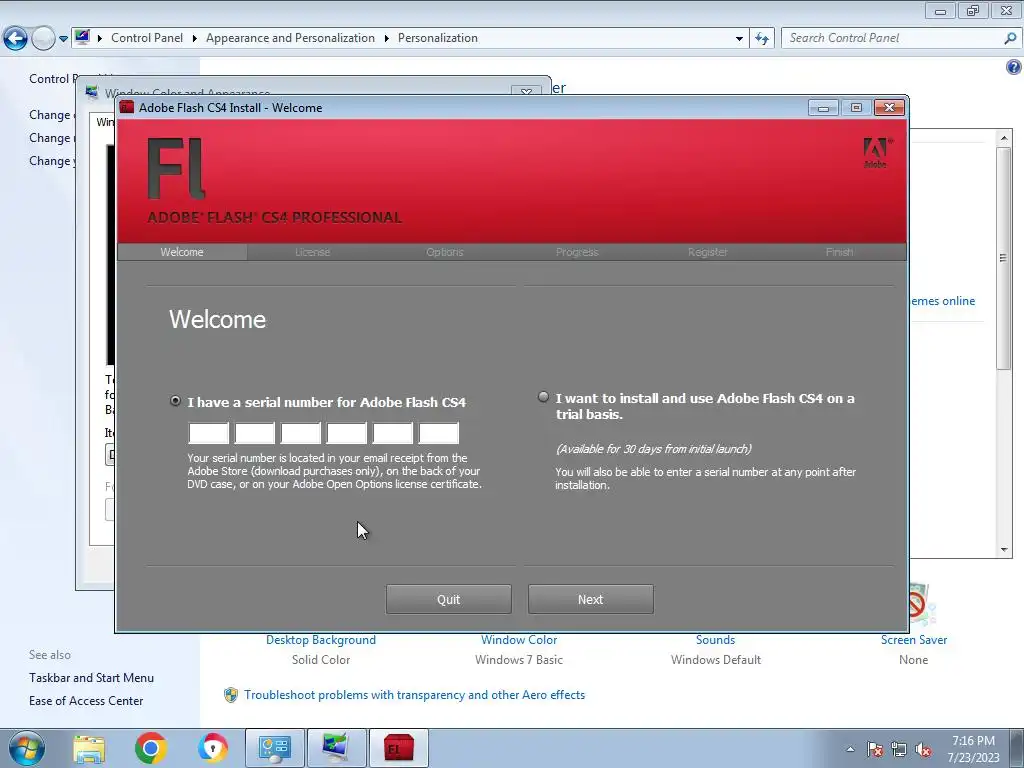Click Personalization in the breadcrumb
Screen dimensions: 1024x768
click(438, 38)
